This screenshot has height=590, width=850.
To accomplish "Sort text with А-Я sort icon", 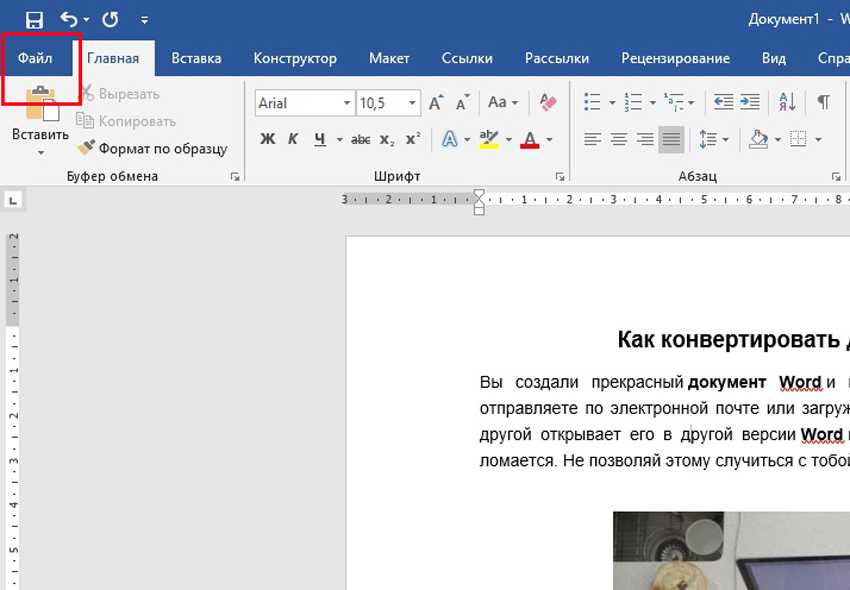I will click(x=787, y=102).
